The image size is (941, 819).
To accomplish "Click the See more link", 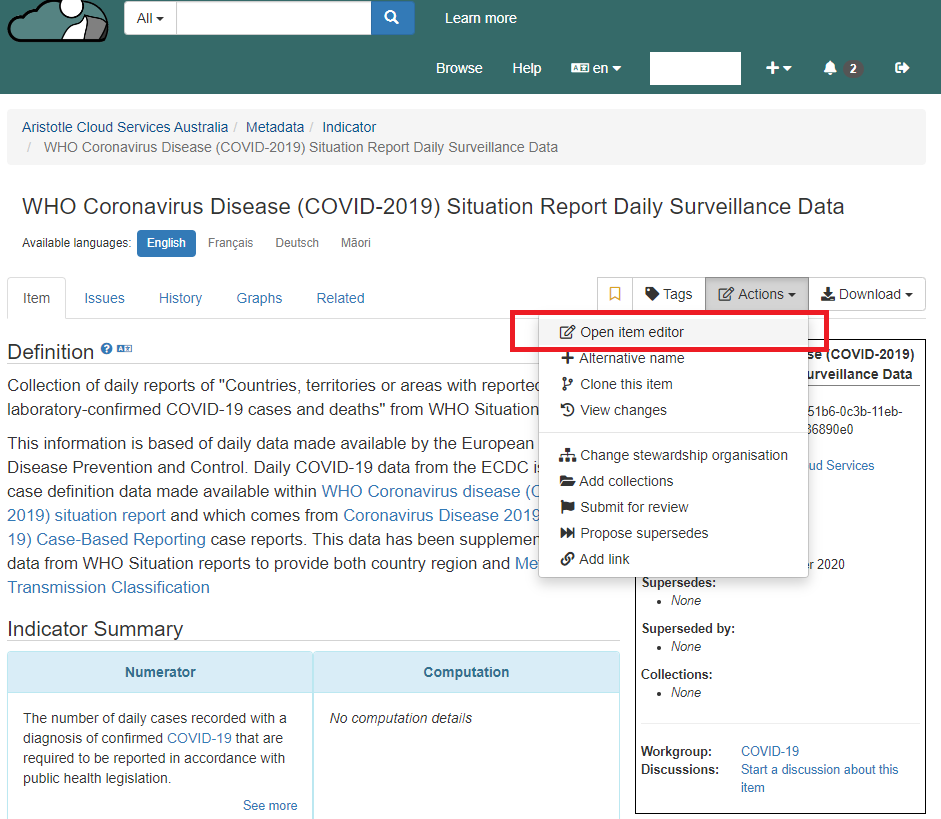I will tap(269, 805).
